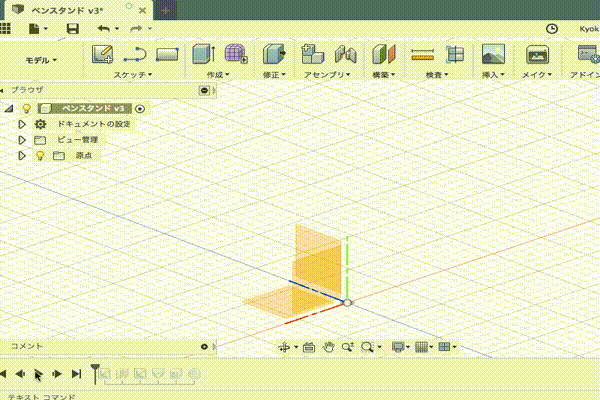600x400 pixels.
Task: Collapse the ブラウザ panel with minus button
Action: click(204, 90)
